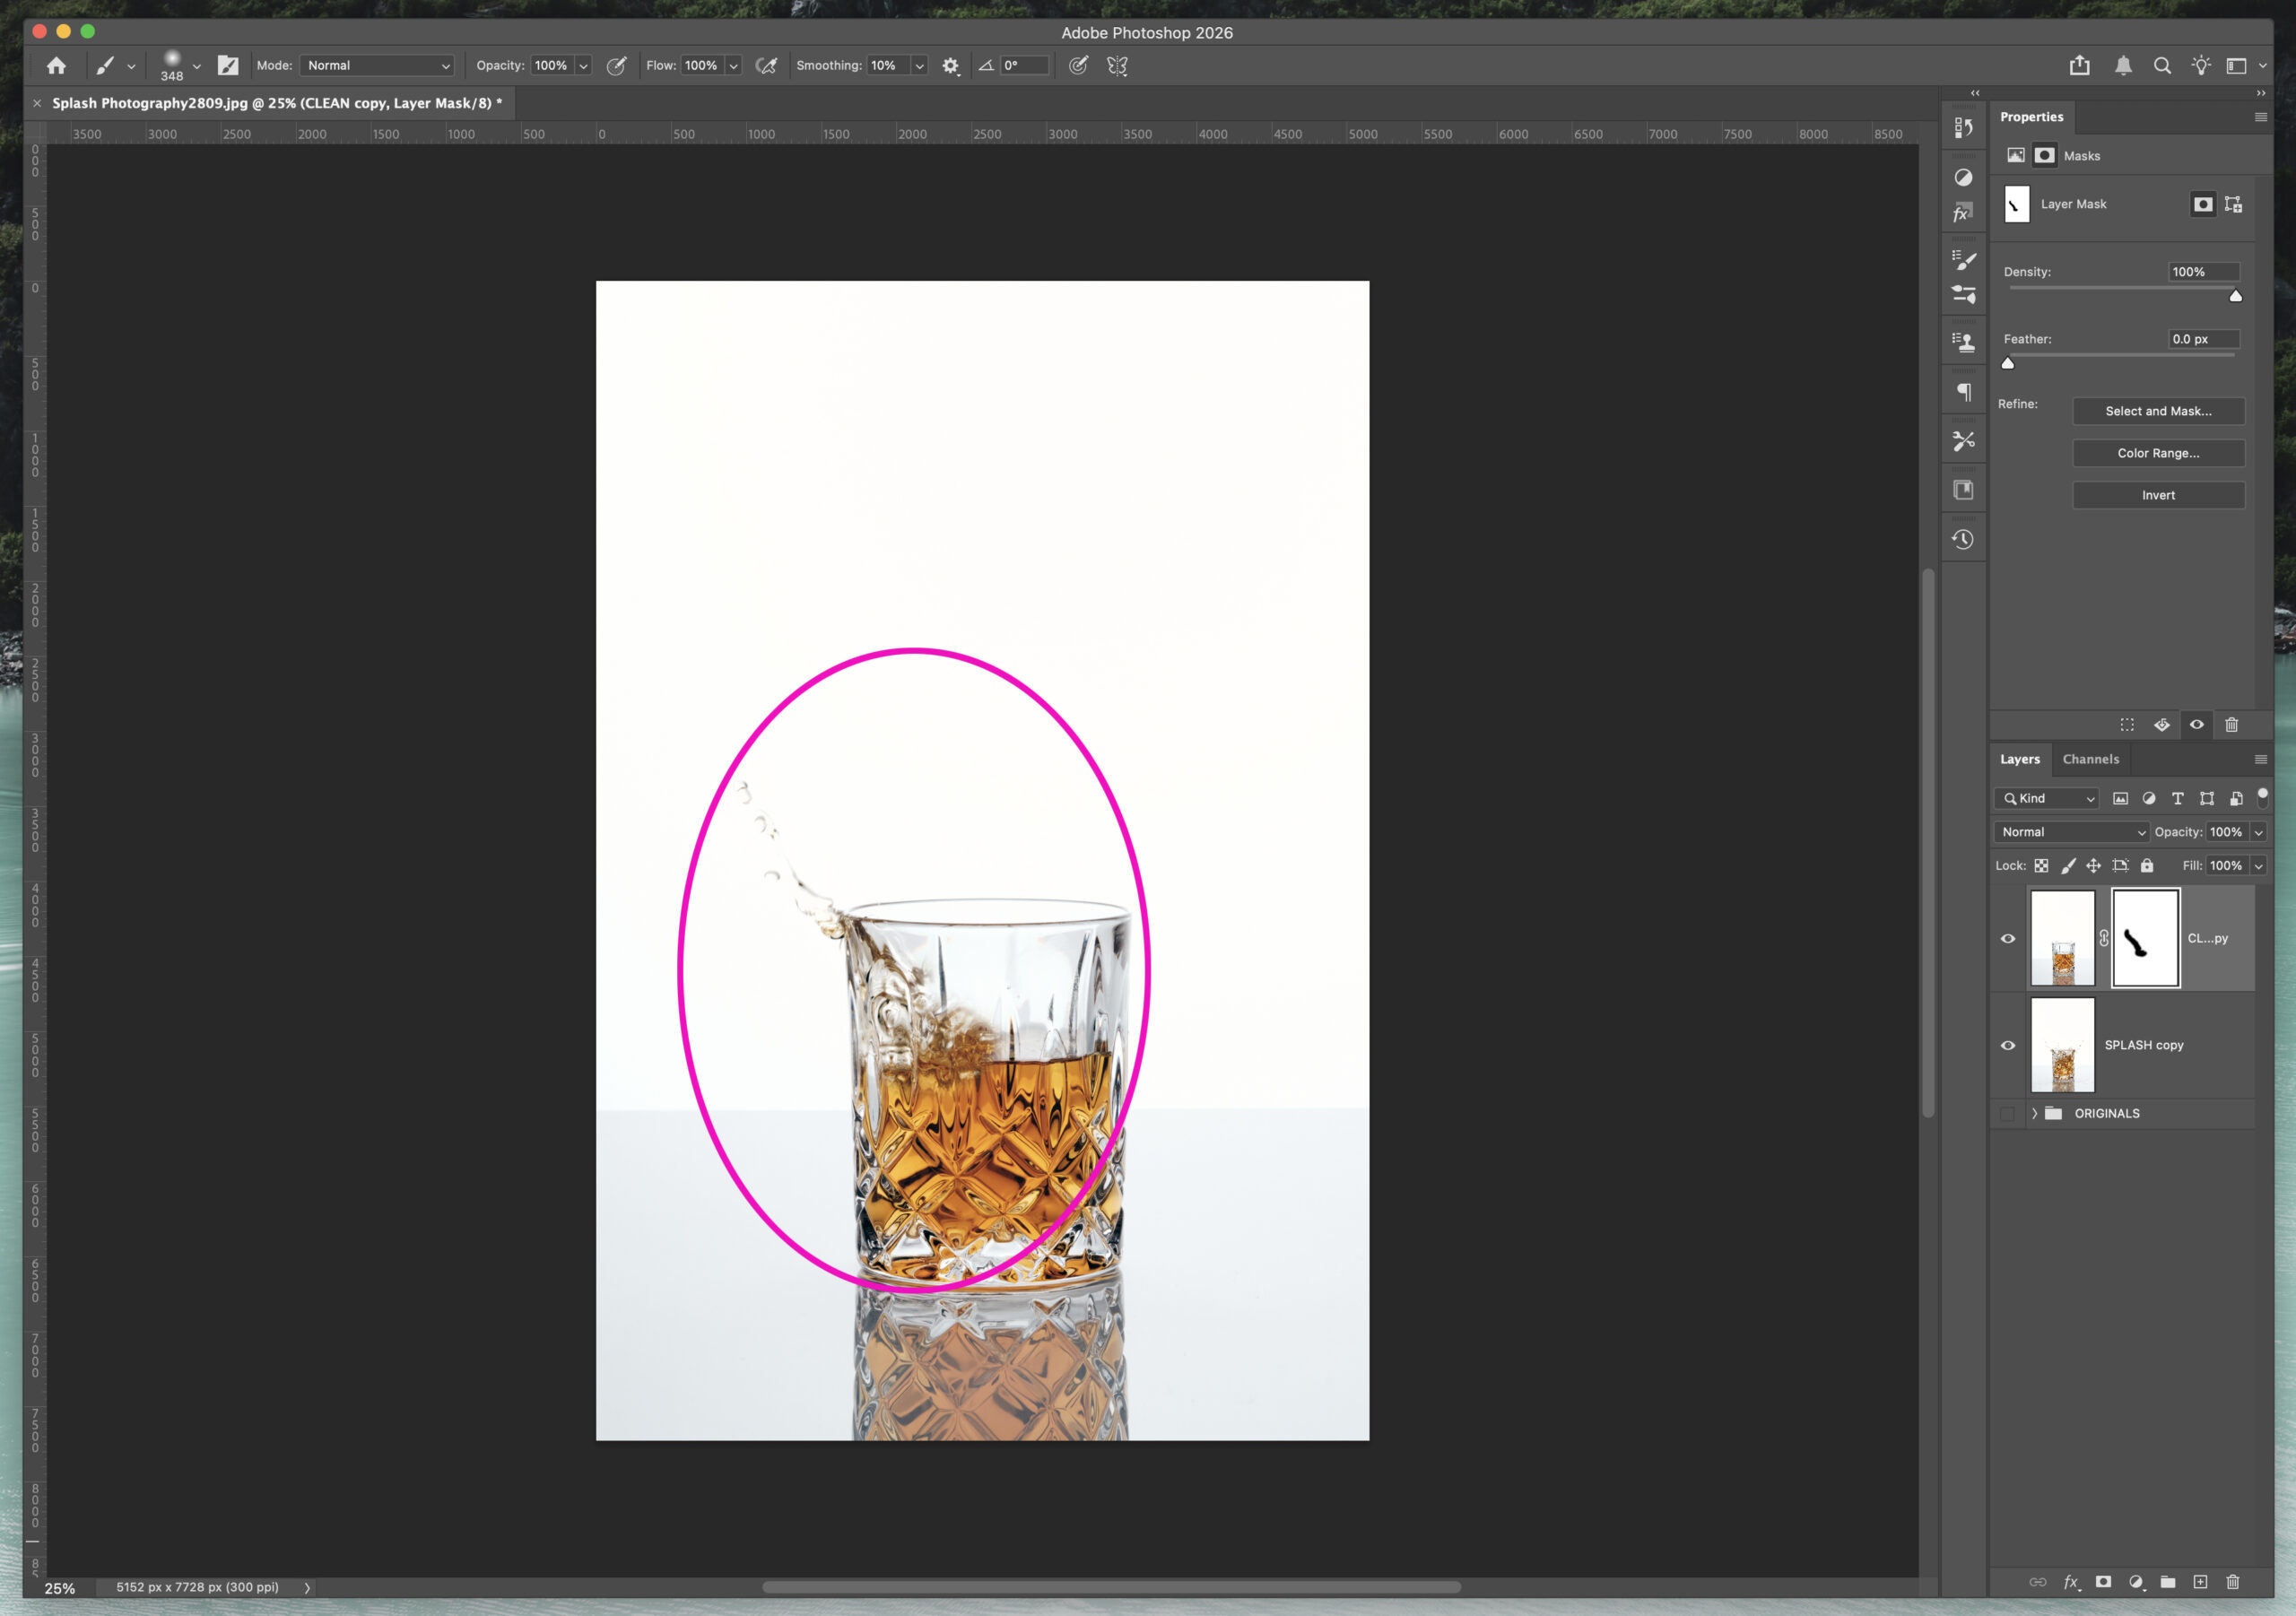Open the Paragraph panel icon
Screen dimensions: 2296x1616
point(1963,390)
